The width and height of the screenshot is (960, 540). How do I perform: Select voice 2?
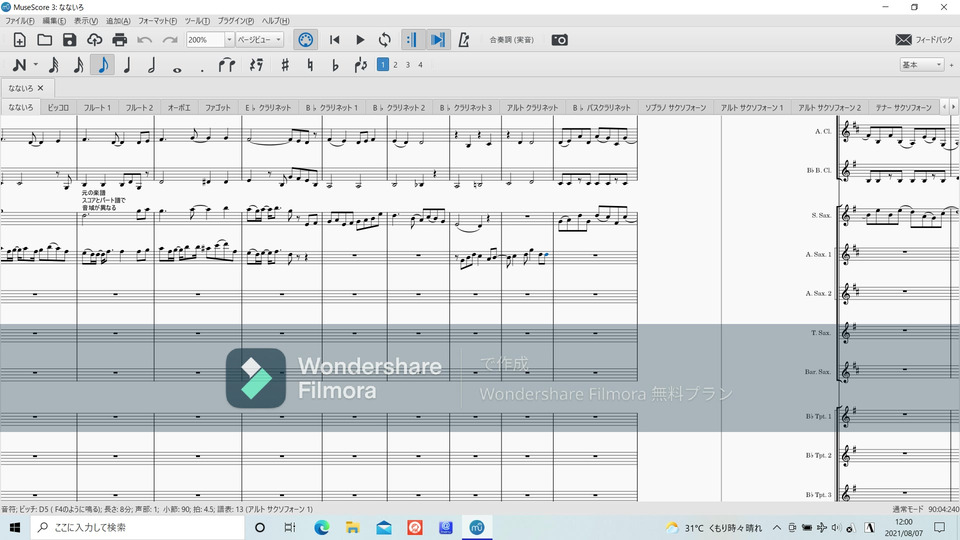pos(396,64)
